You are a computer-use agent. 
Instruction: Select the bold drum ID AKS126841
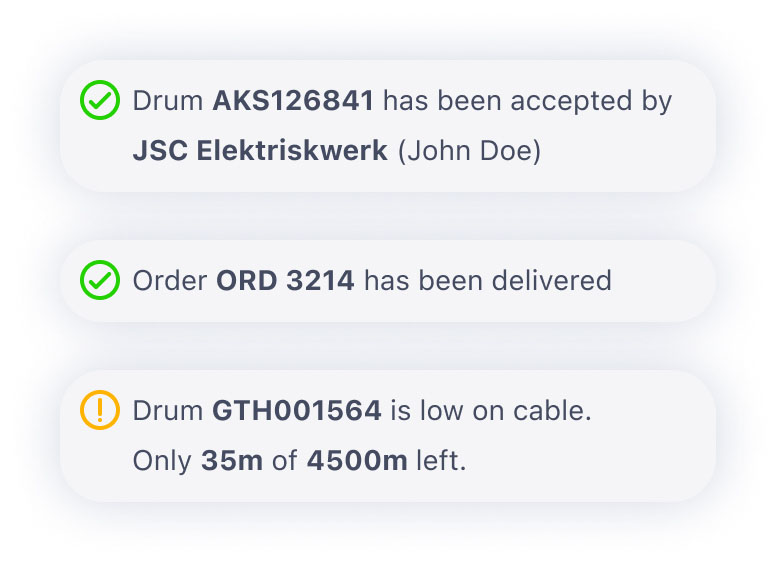(x=293, y=101)
